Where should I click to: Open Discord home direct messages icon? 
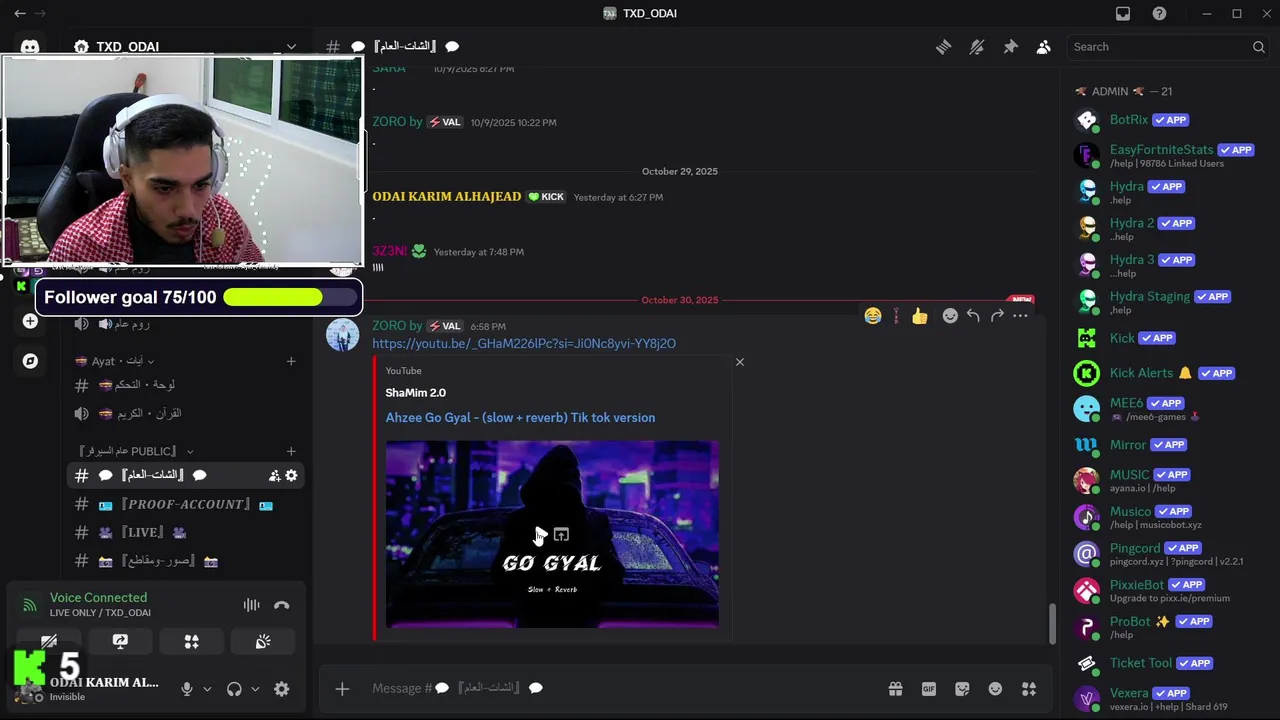coord(30,47)
